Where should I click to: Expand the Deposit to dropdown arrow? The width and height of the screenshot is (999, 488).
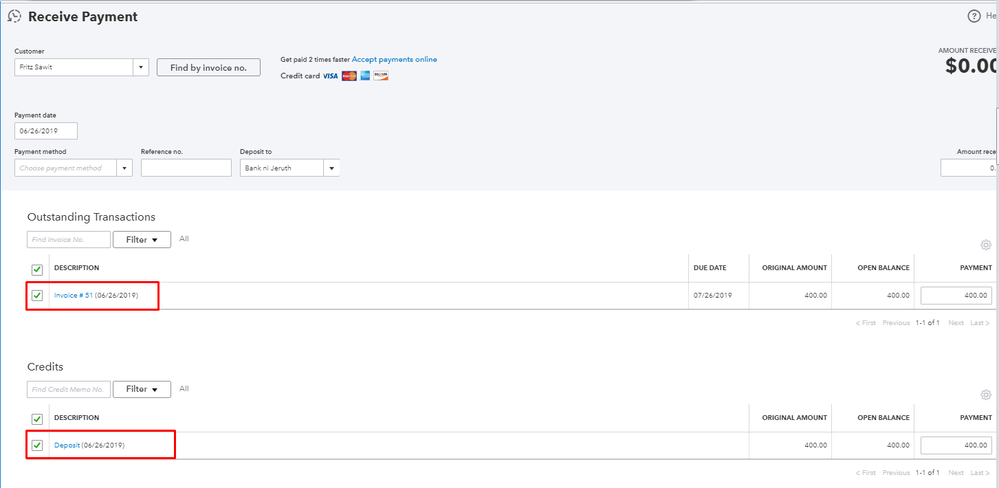pyautogui.click(x=332, y=168)
